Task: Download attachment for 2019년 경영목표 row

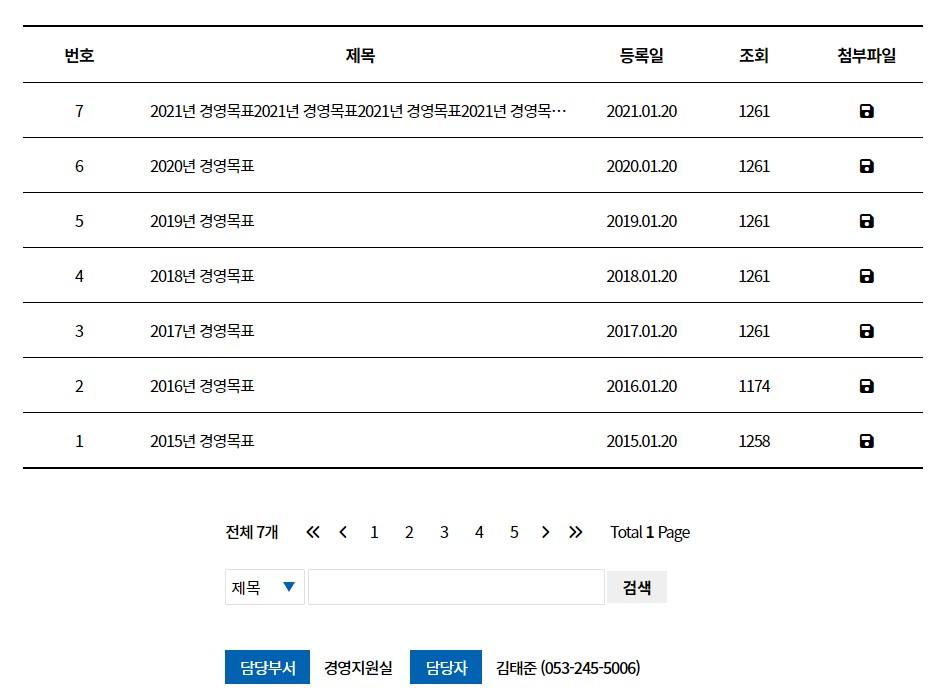Action: pyautogui.click(x=866, y=221)
